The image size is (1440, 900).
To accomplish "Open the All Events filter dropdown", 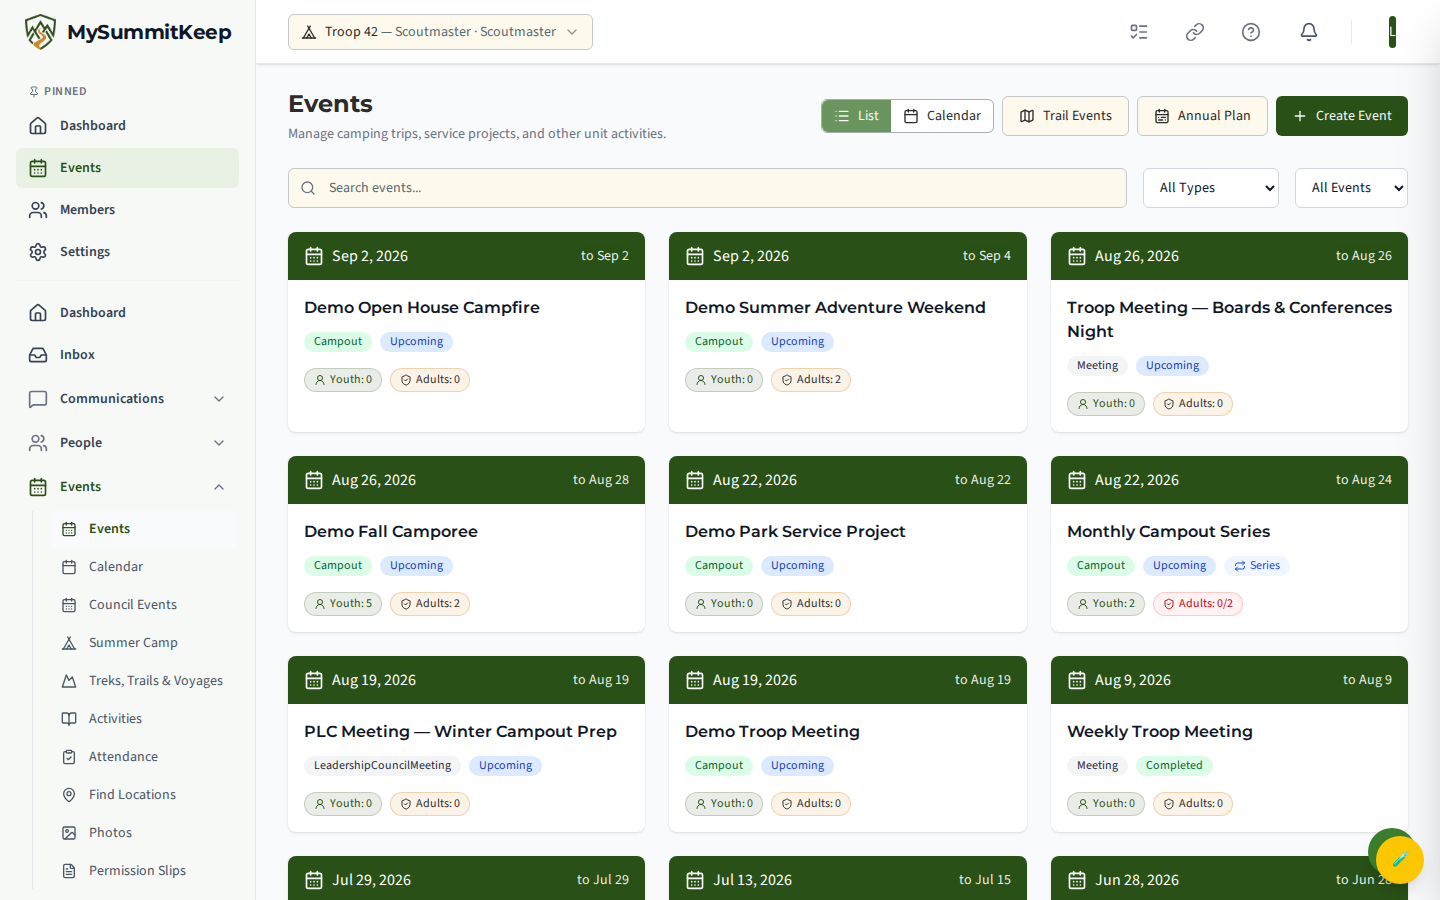I will click(x=1351, y=188).
